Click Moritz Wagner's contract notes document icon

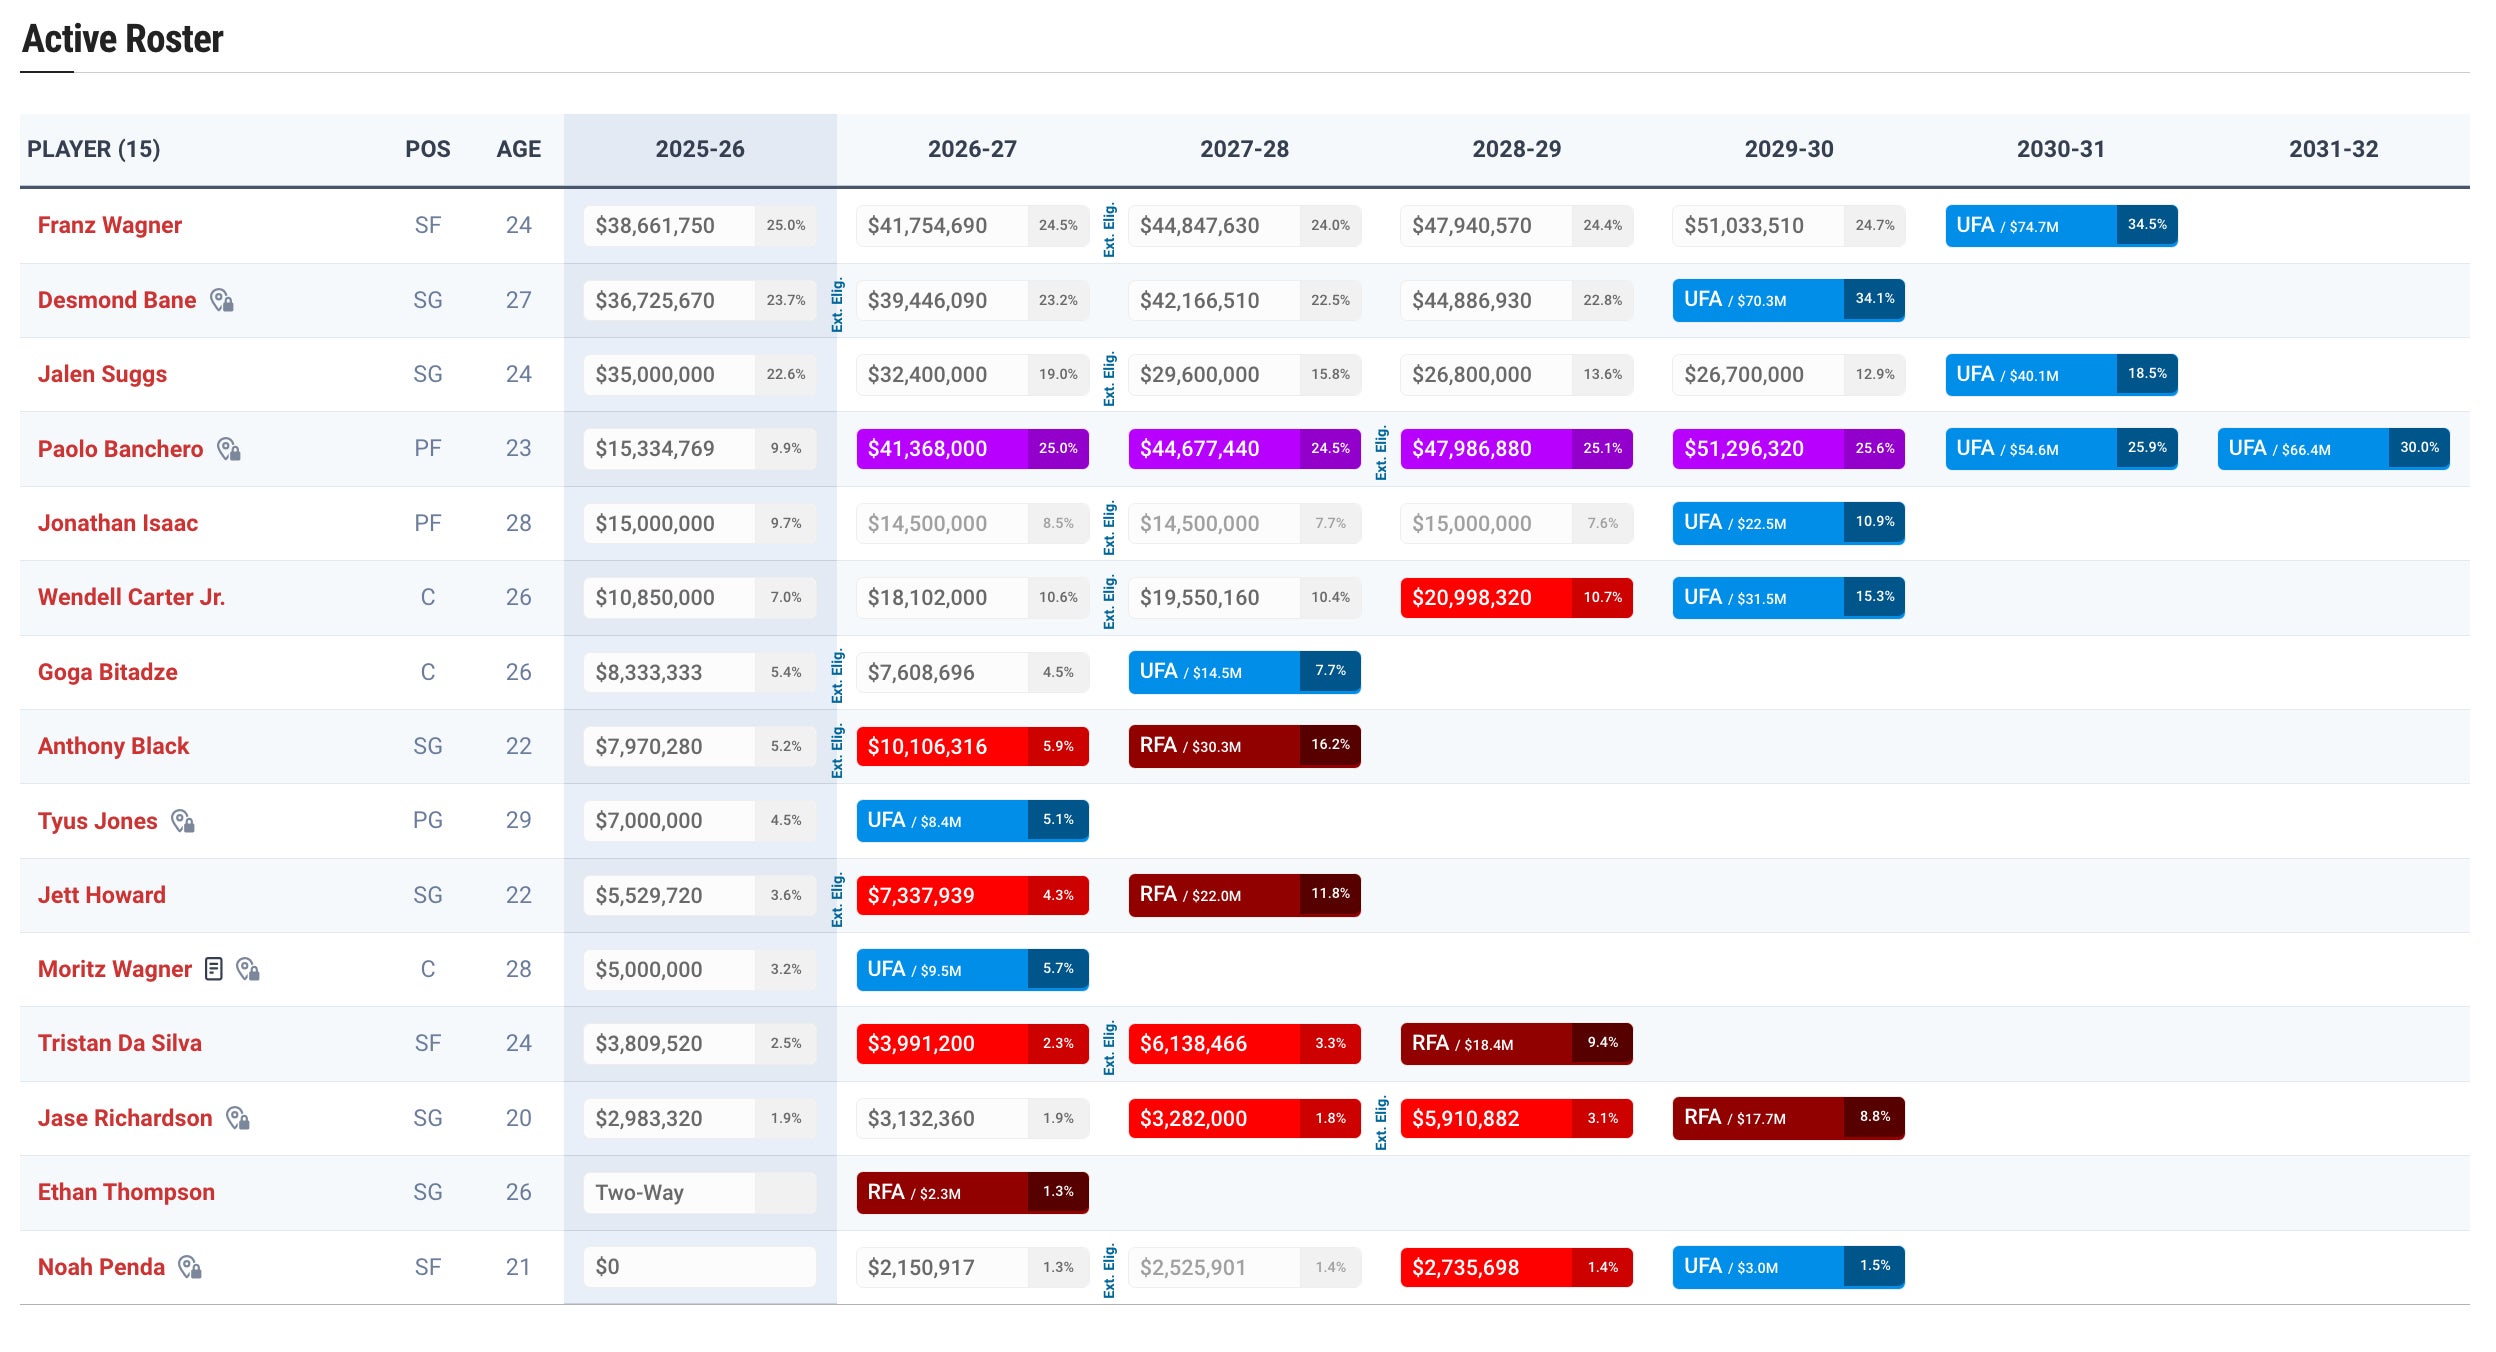coord(213,969)
